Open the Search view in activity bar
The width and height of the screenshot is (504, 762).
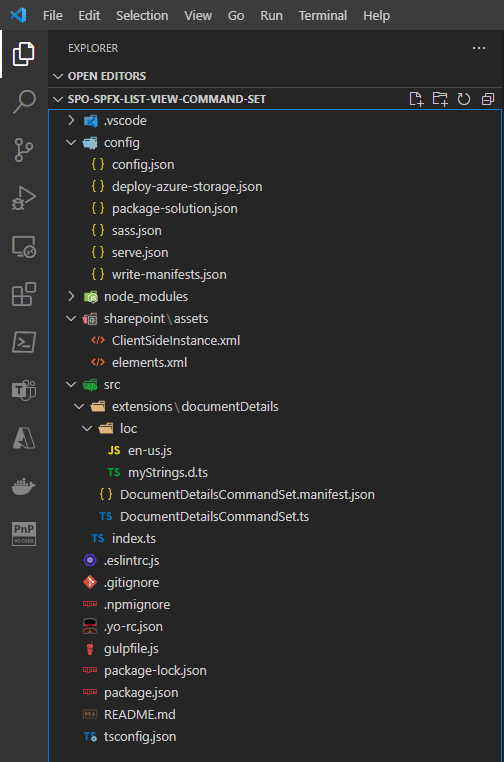coord(24,102)
